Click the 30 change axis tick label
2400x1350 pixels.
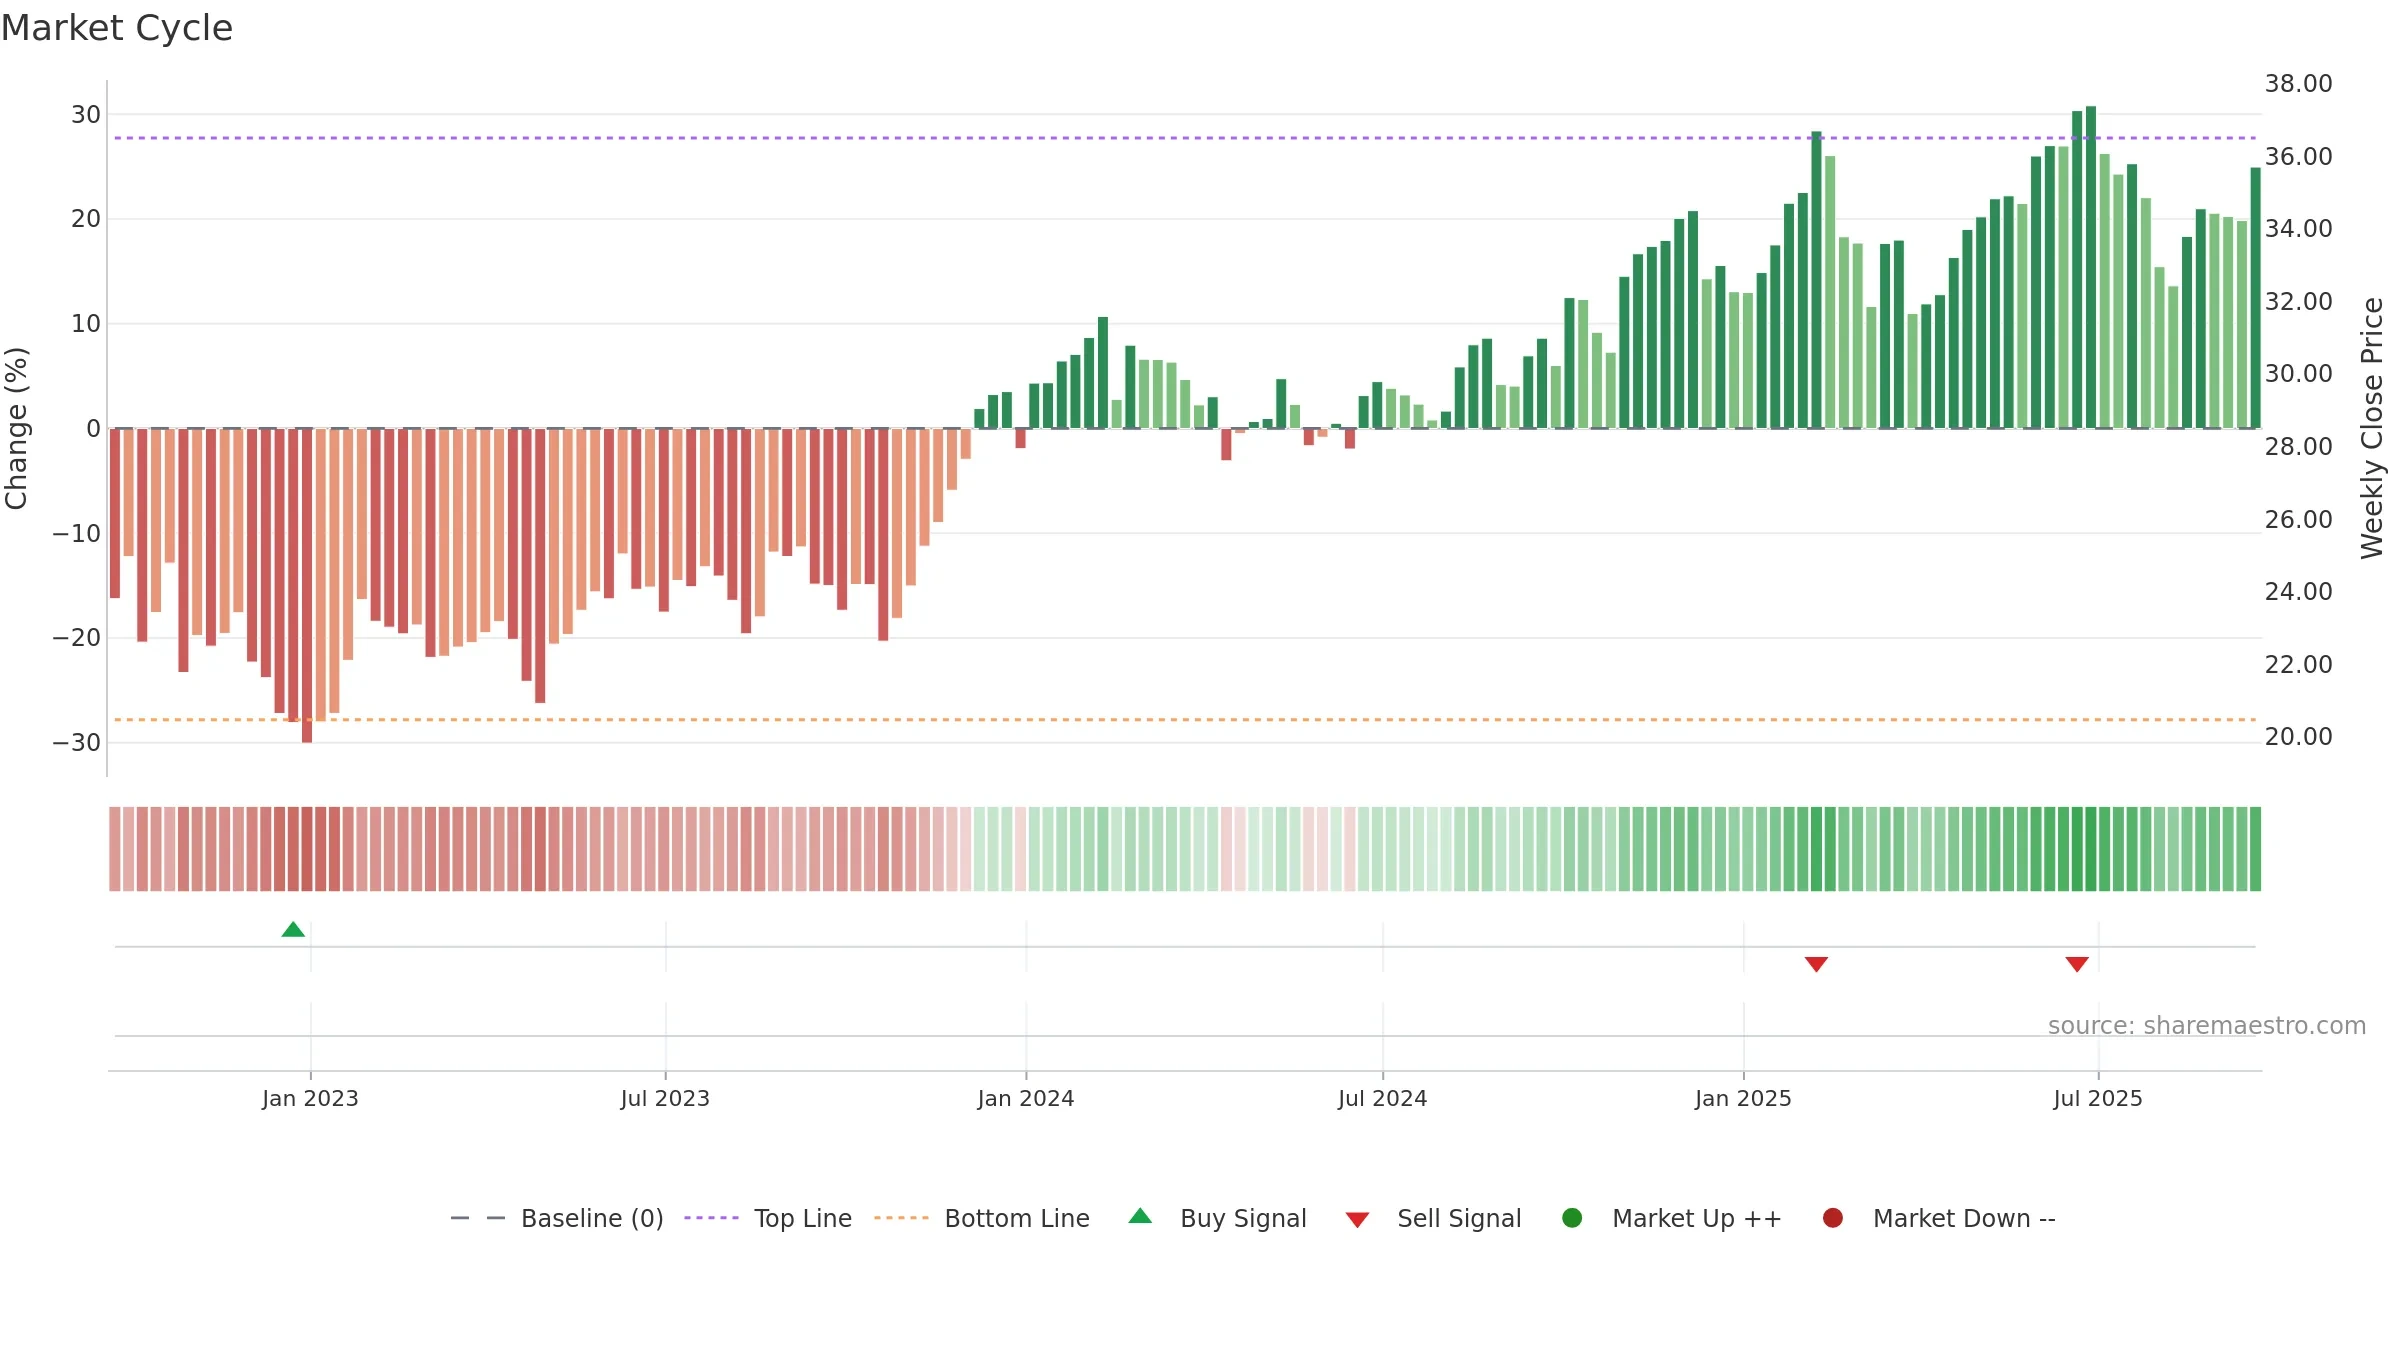pyautogui.click(x=86, y=115)
